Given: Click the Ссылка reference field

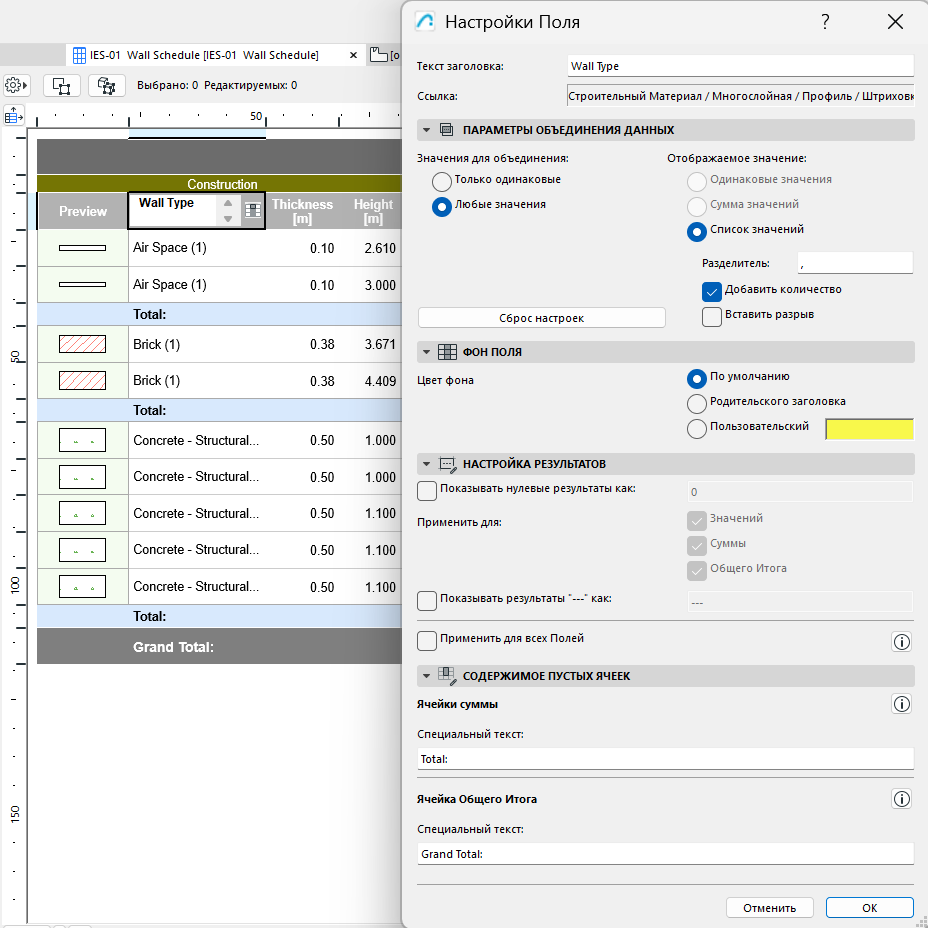Looking at the screenshot, I should coord(740,96).
